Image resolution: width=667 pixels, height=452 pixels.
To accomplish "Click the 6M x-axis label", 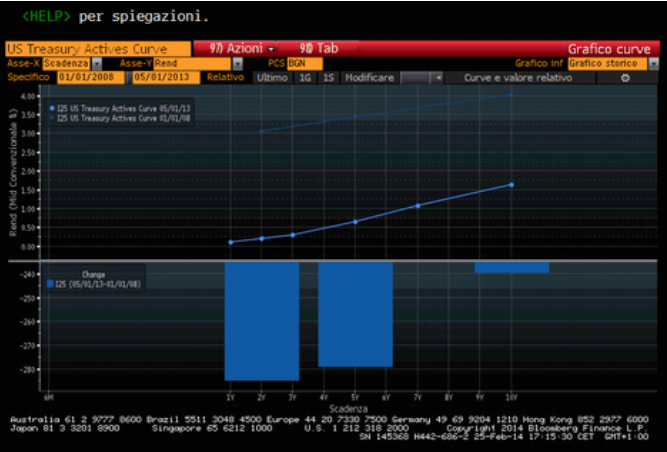I will pos(48,398).
